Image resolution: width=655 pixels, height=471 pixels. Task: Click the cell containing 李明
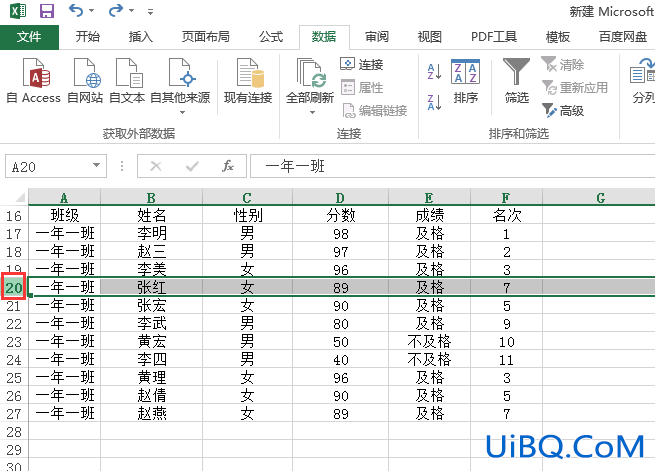pyautogui.click(x=152, y=233)
